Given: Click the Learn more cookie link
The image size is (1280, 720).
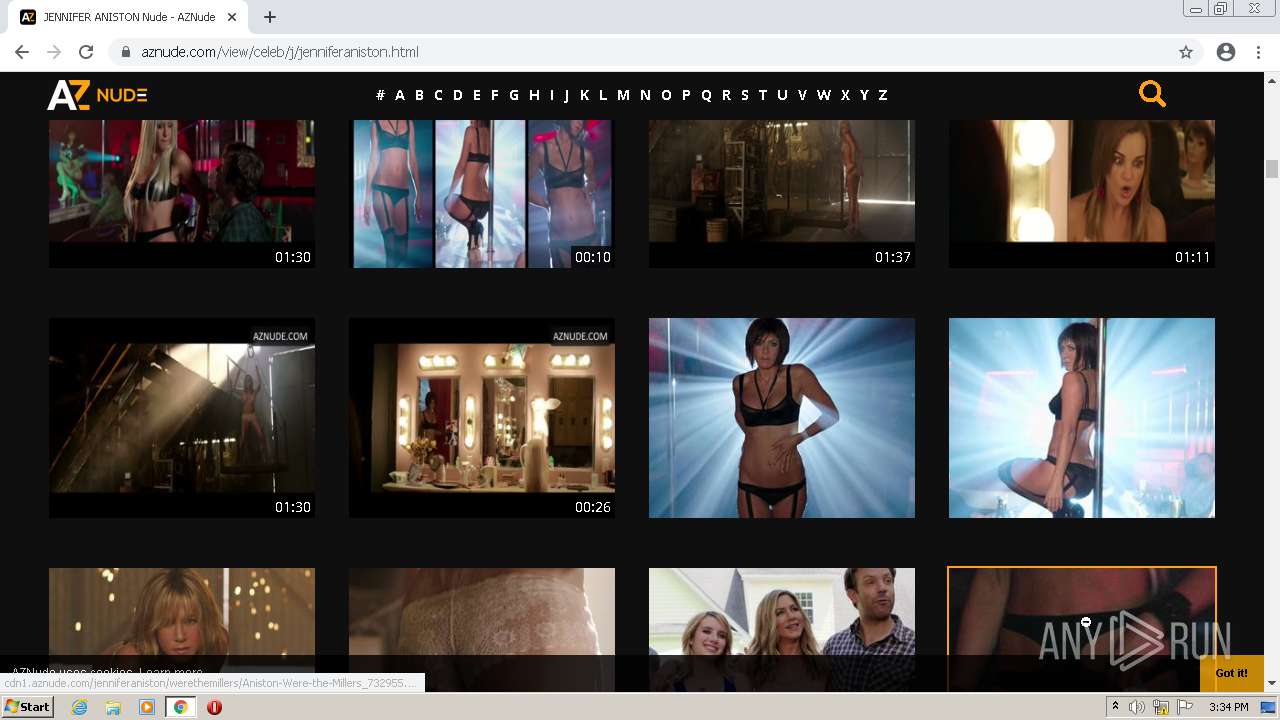Looking at the screenshot, I should pyautogui.click(x=171, y=672).
